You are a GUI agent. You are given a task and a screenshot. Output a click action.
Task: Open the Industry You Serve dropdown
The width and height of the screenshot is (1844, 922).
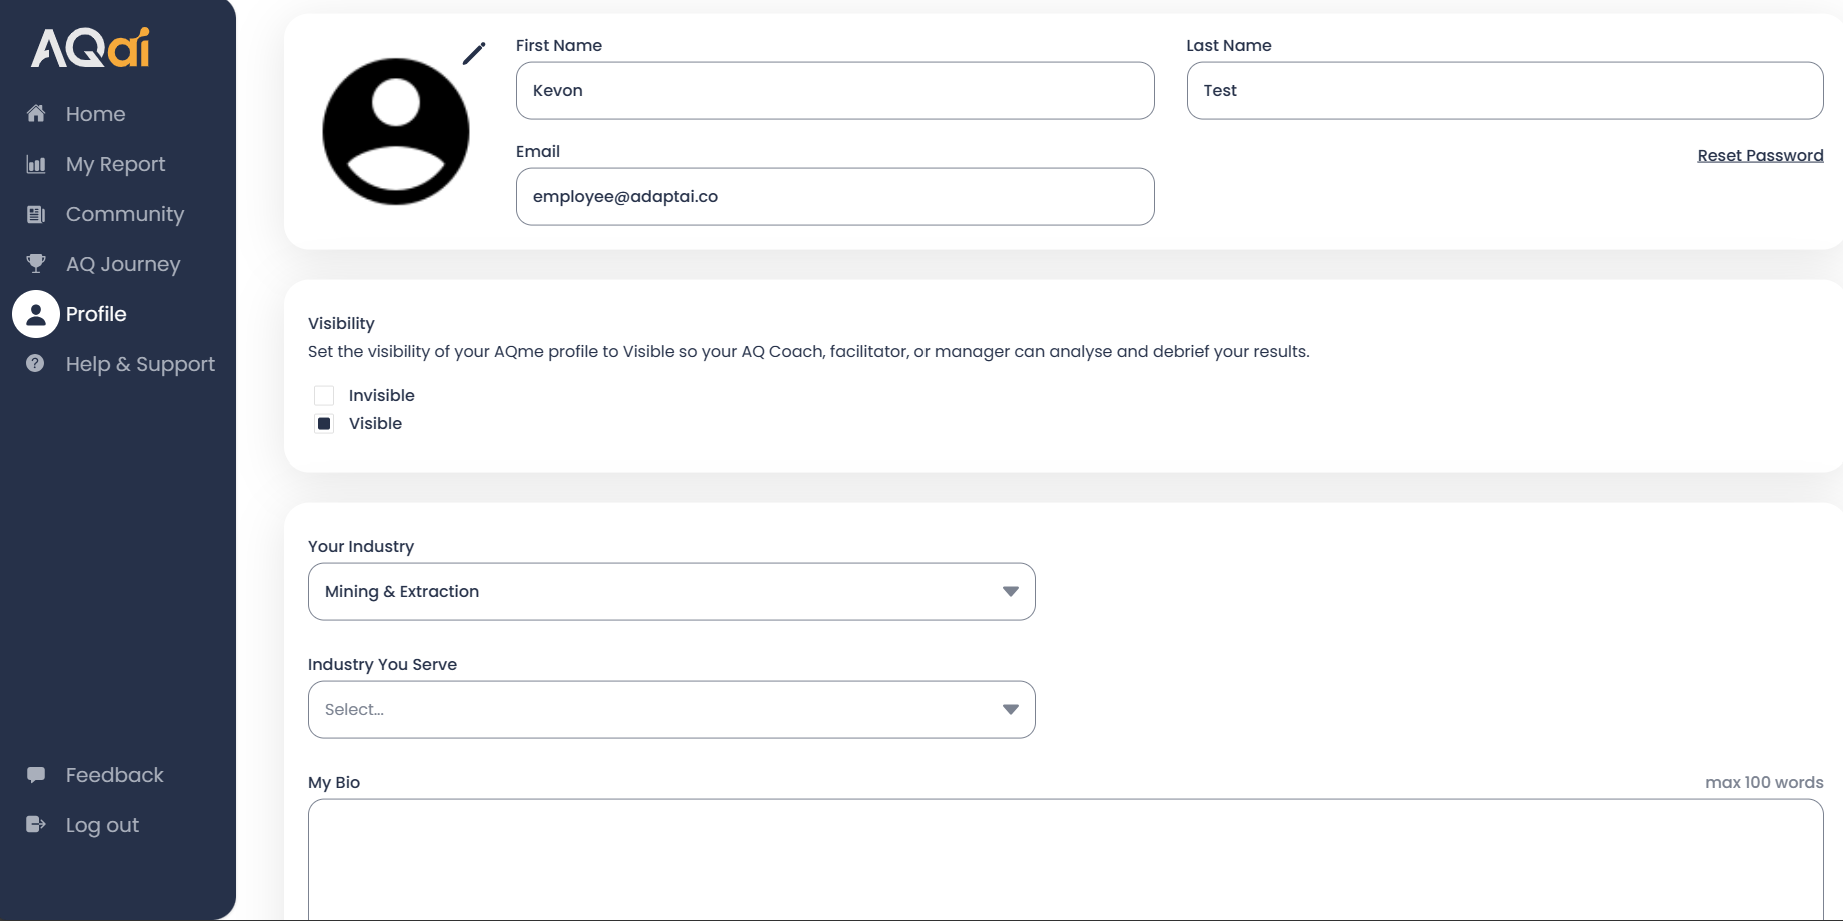(x=672, y=710)
